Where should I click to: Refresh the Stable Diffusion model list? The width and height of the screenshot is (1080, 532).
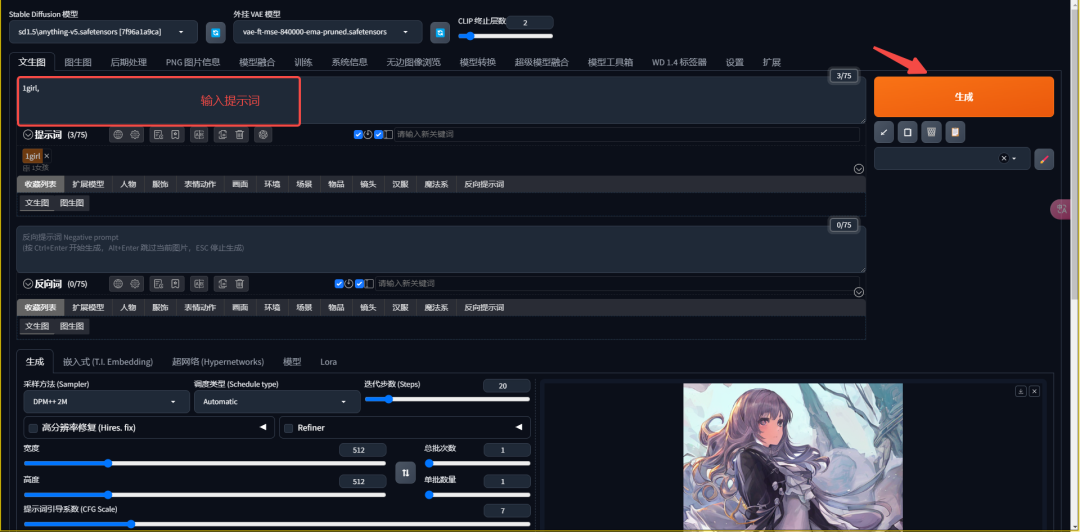(x=216, y=32)
